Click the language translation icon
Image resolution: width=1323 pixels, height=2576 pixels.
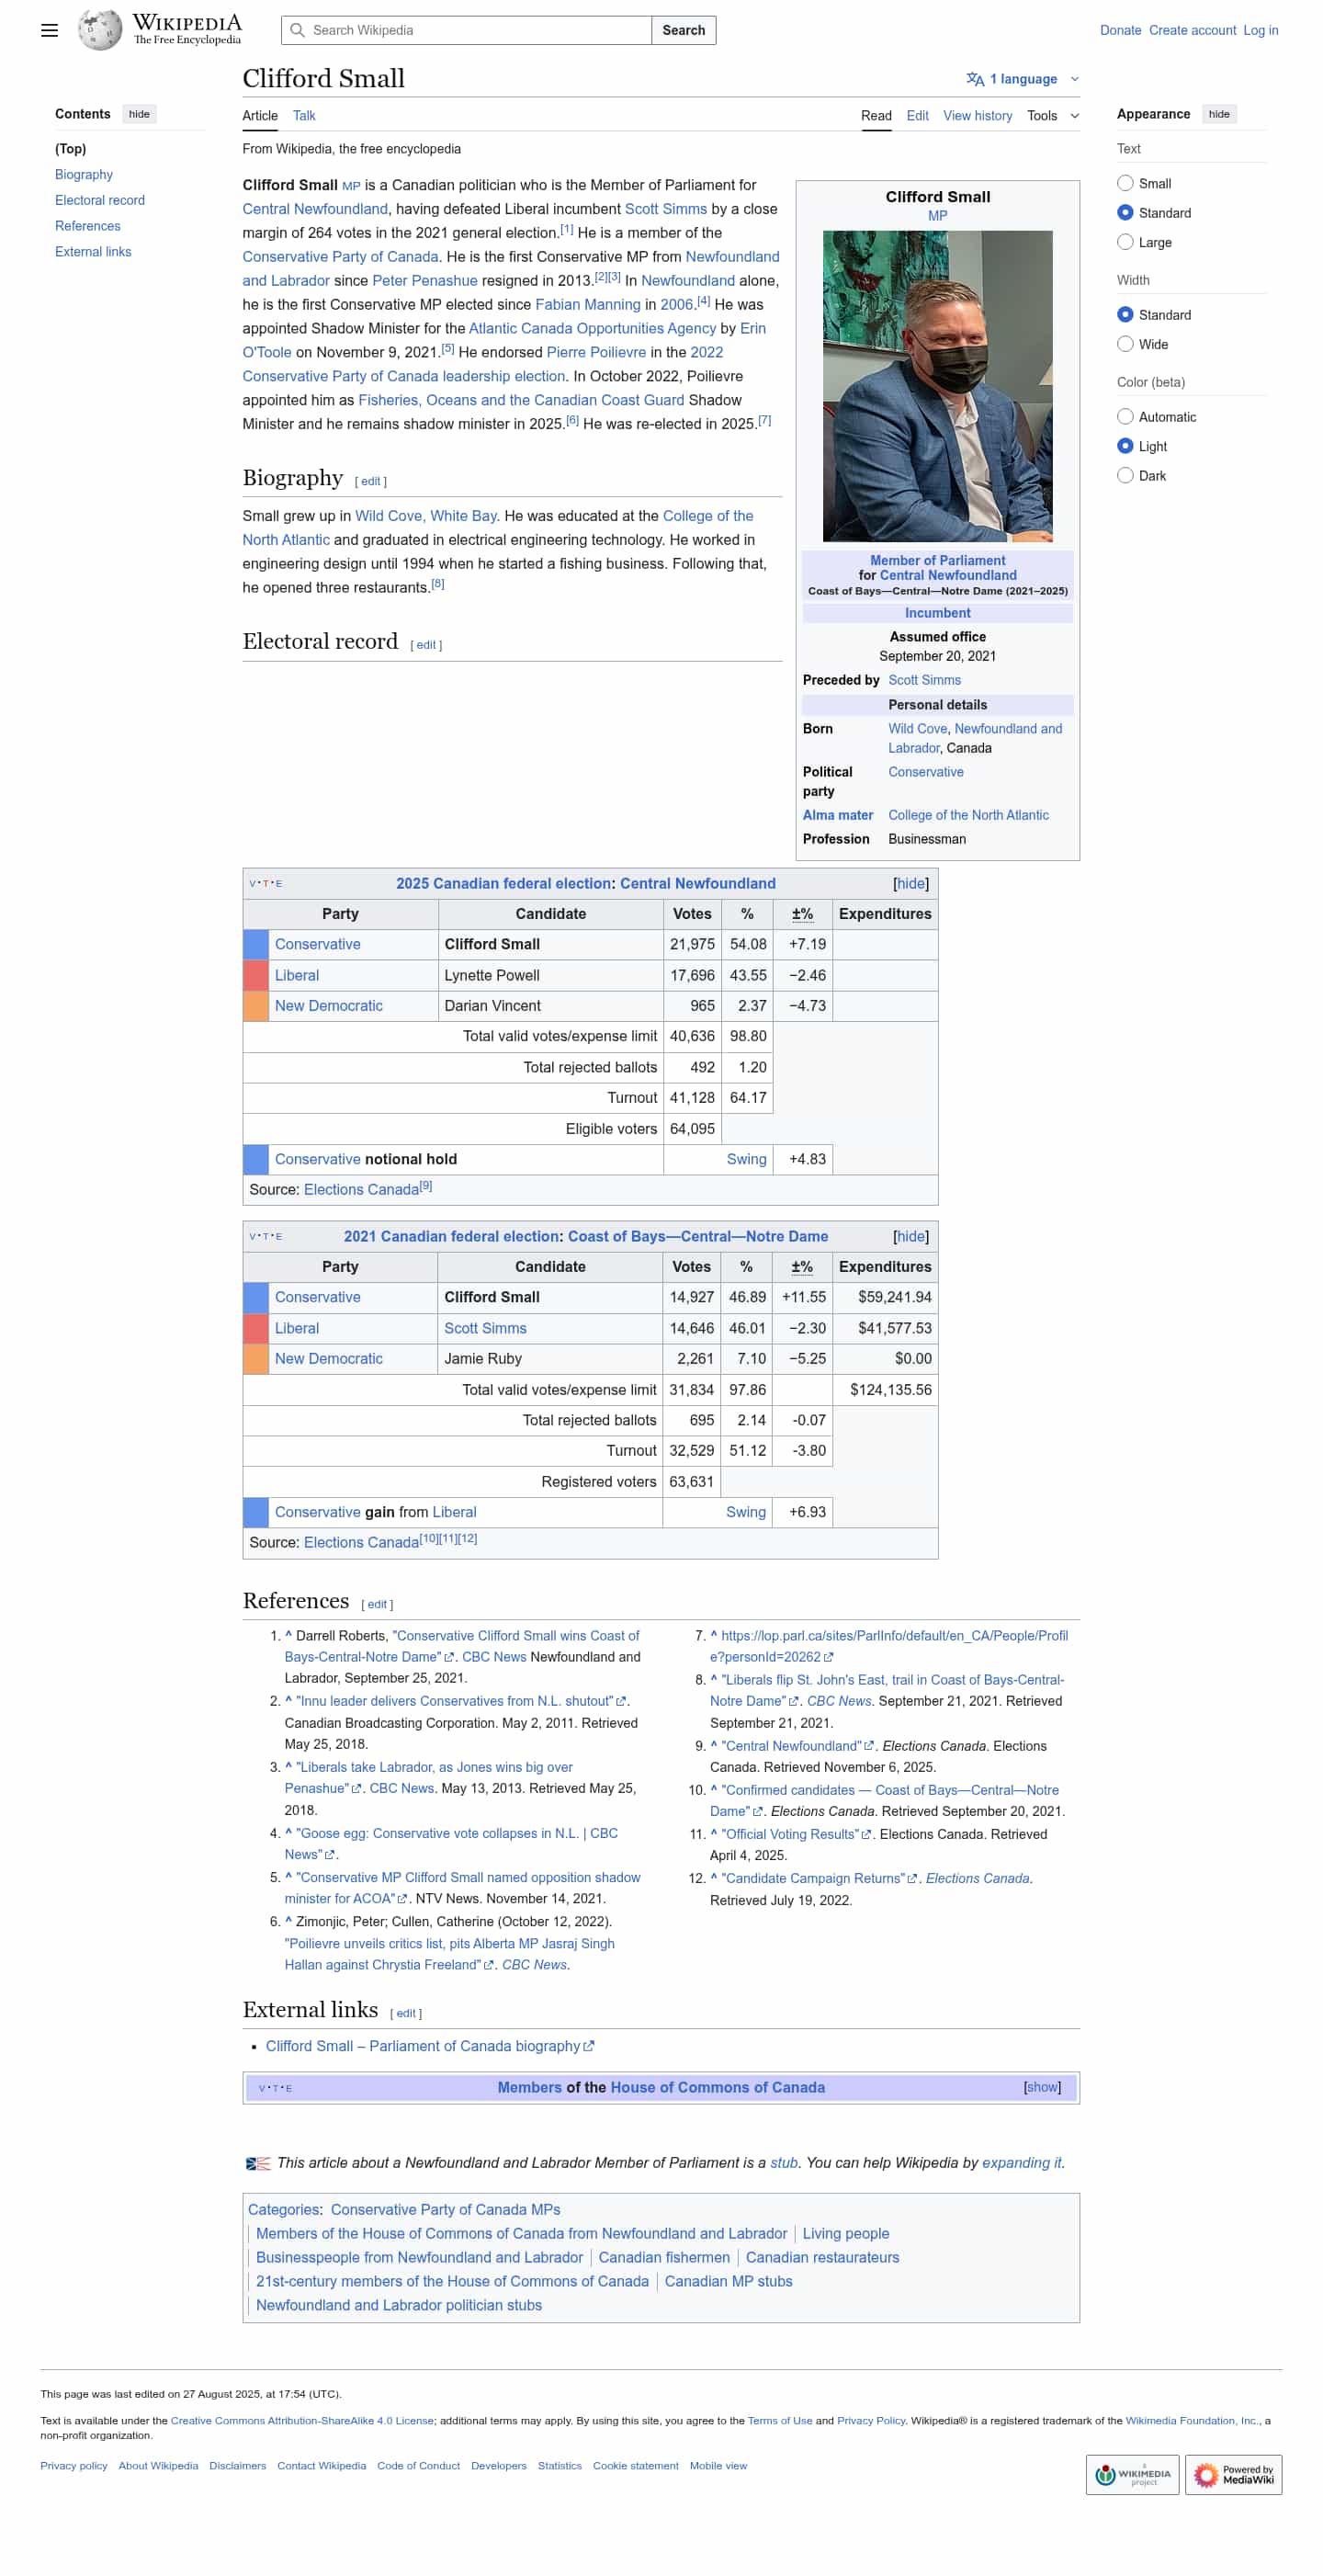[x=974, y=79]
